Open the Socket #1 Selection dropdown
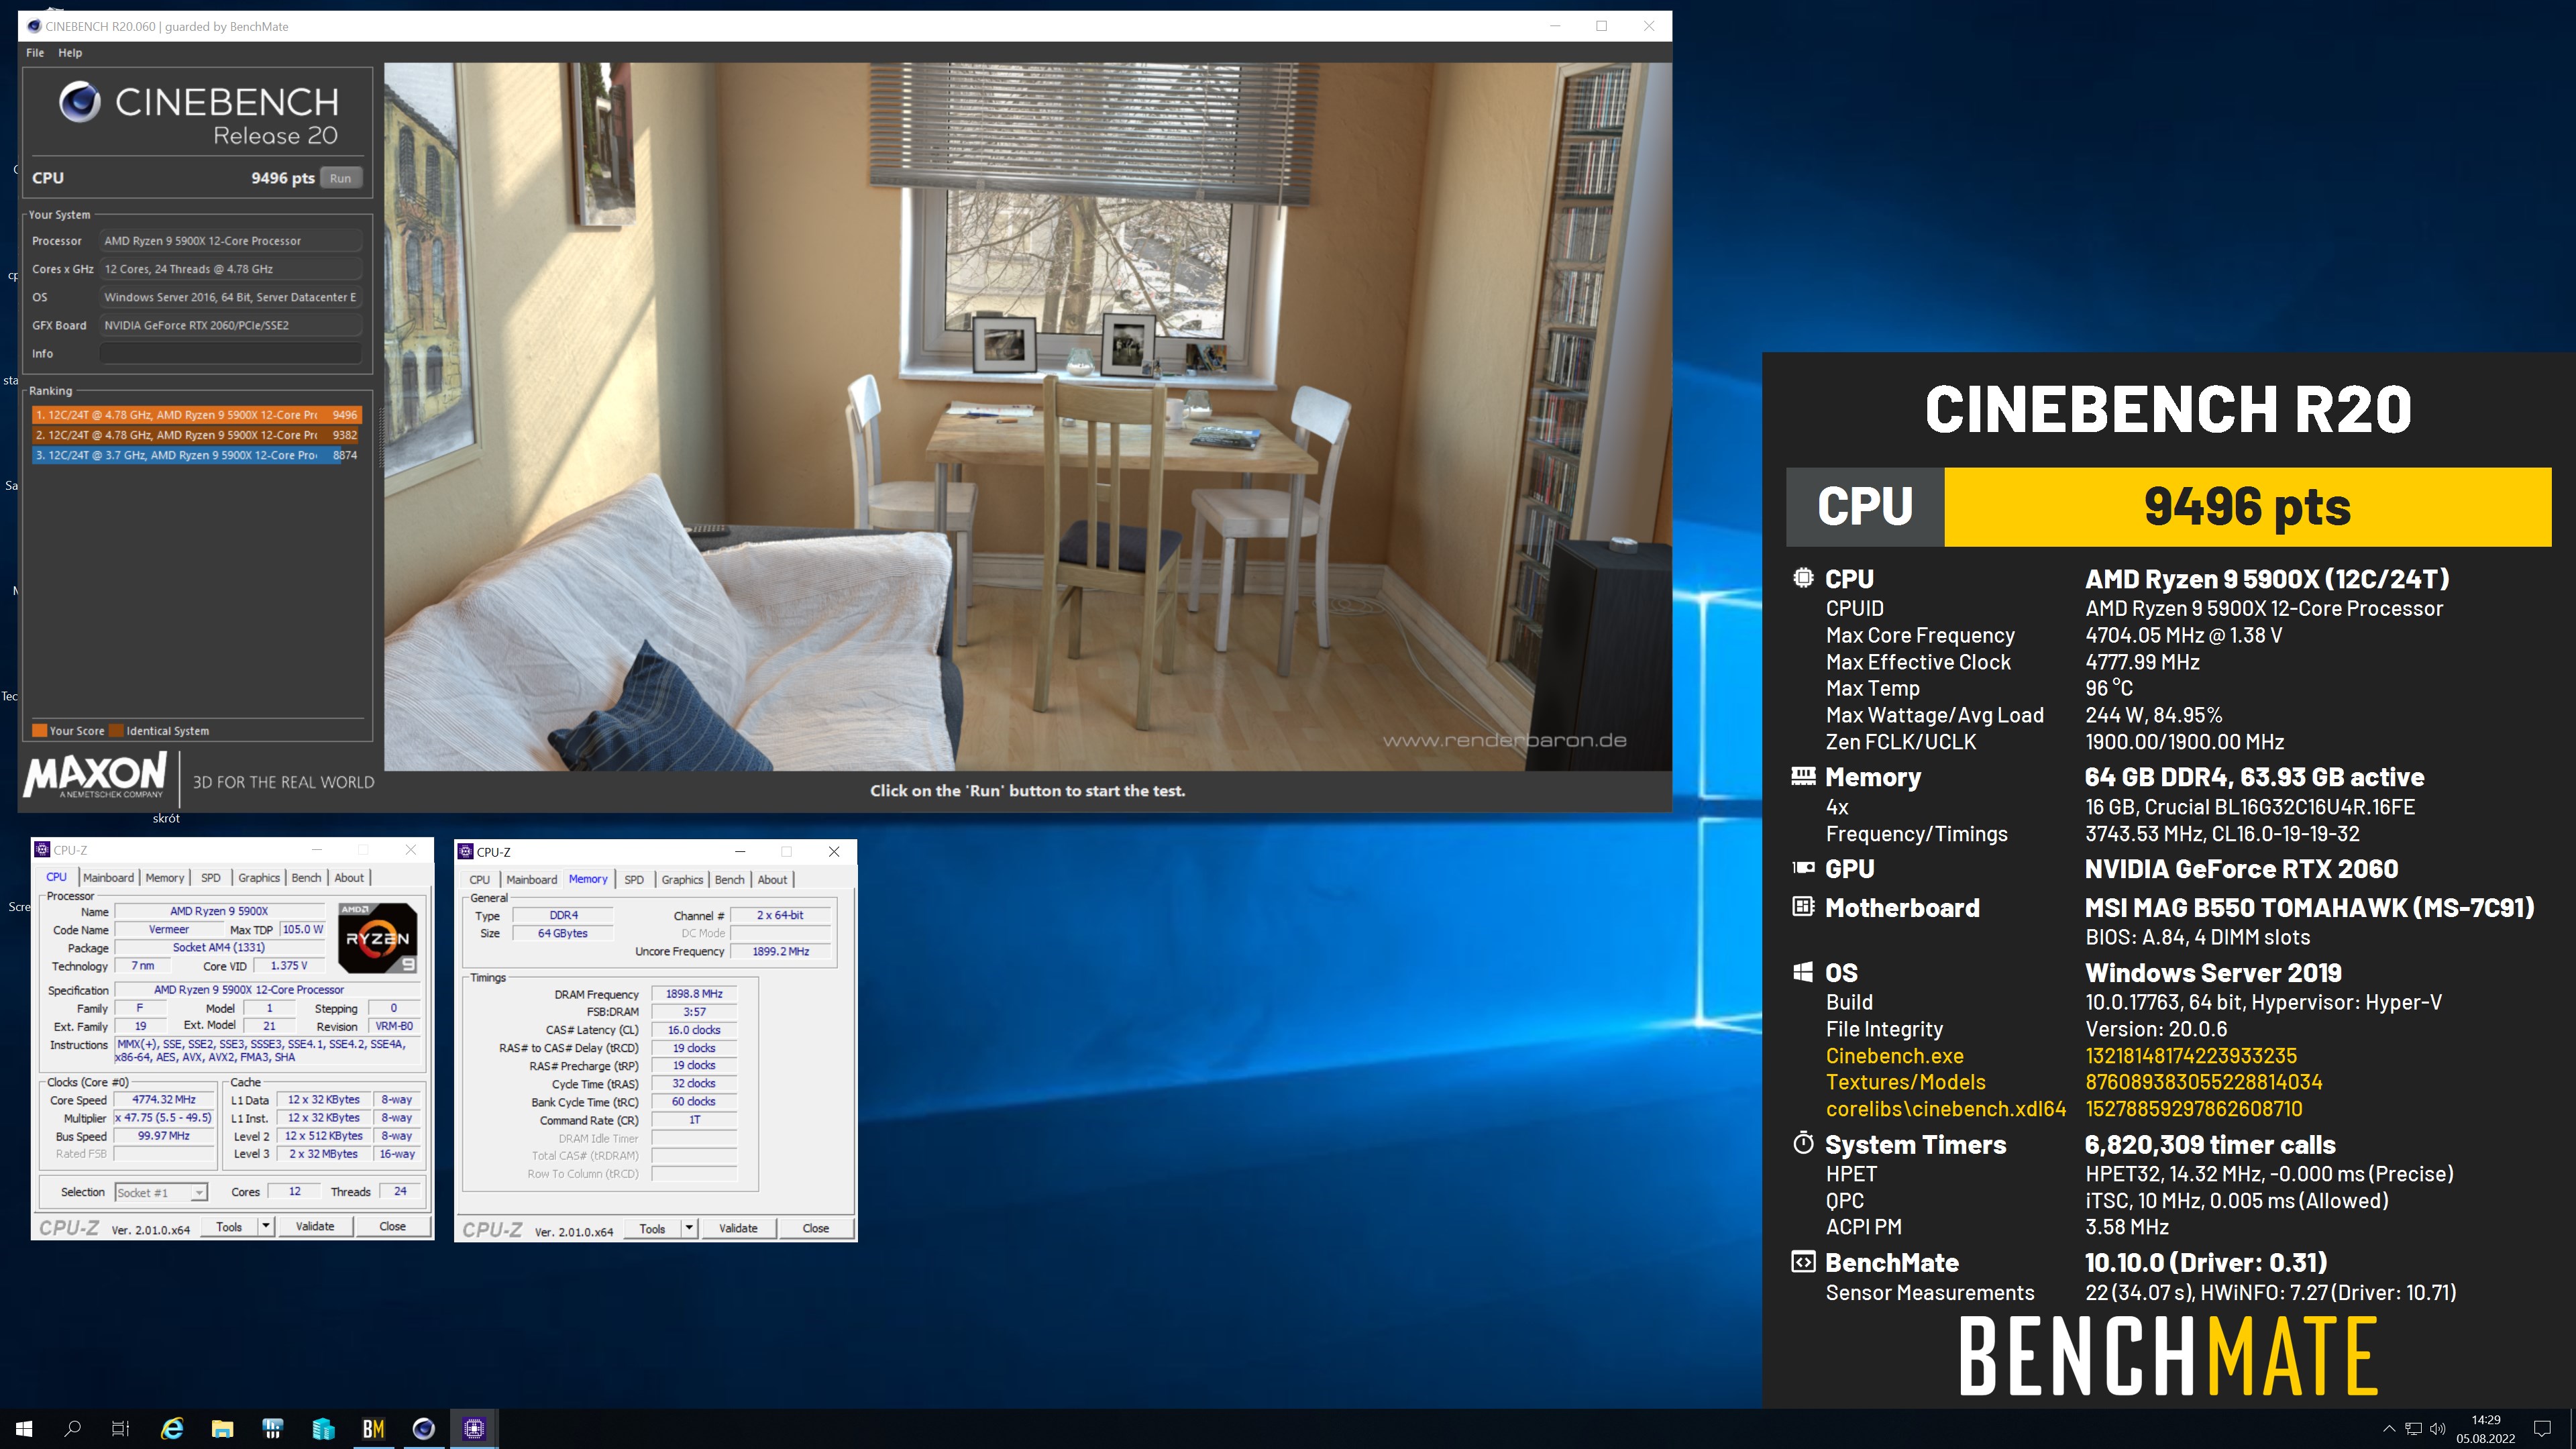 [161, 1192]
